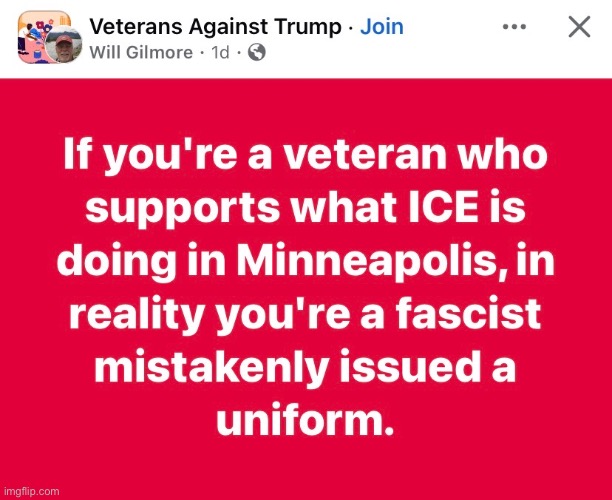612x500 pixels.
Task: Select the red background post image
Action: tap(306, 289)
